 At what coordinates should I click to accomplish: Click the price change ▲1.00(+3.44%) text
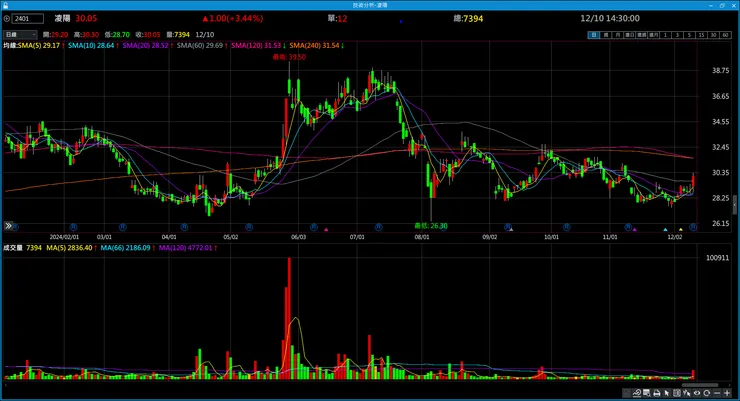click(232, 18)
